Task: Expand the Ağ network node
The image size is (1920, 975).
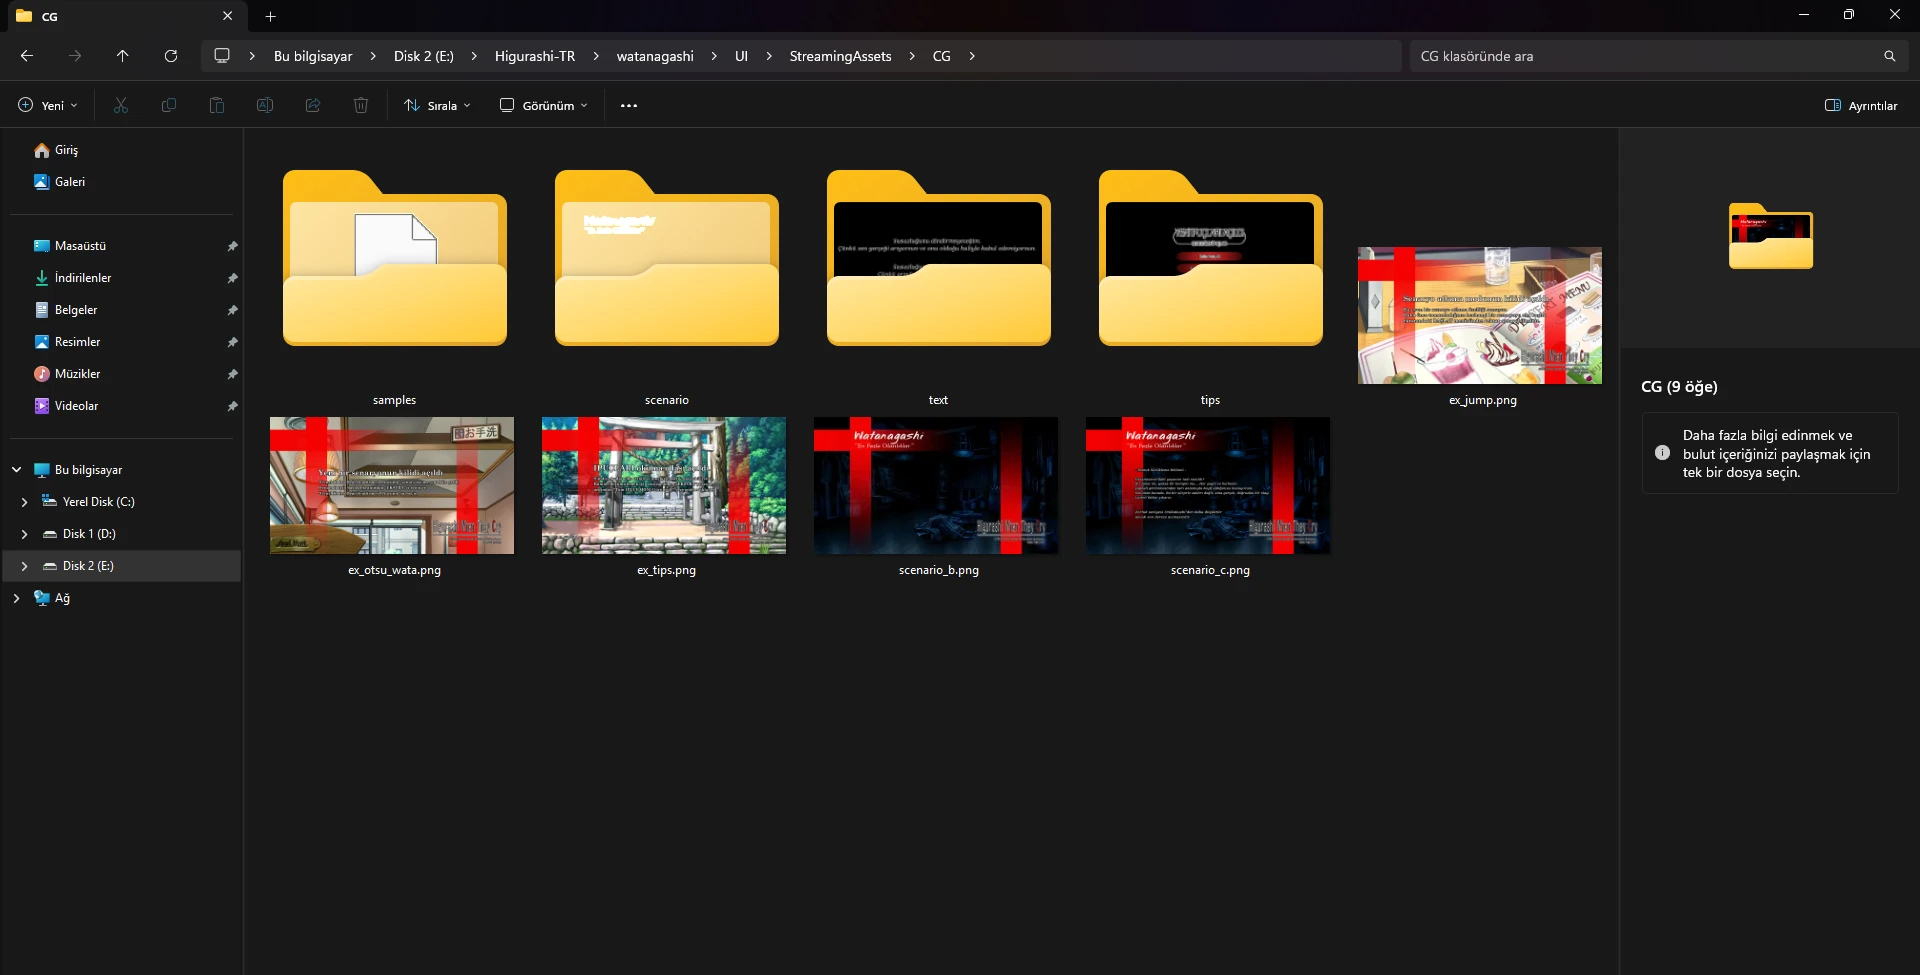Action: click(16, 598)
